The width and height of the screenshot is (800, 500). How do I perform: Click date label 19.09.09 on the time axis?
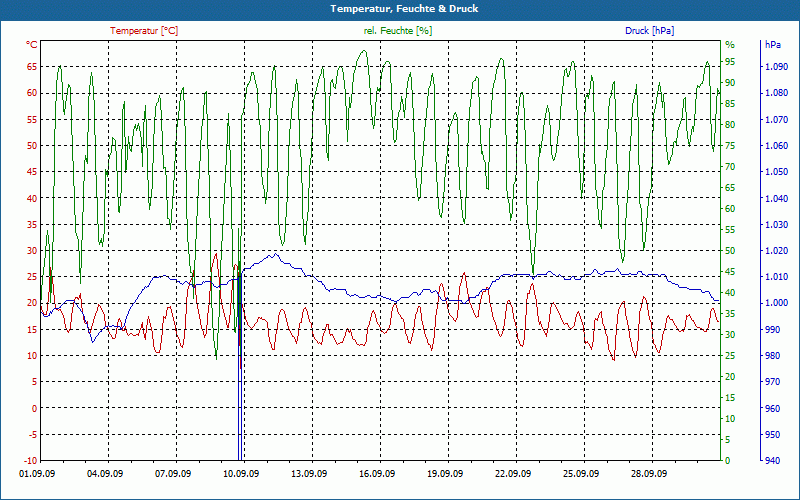445,473
